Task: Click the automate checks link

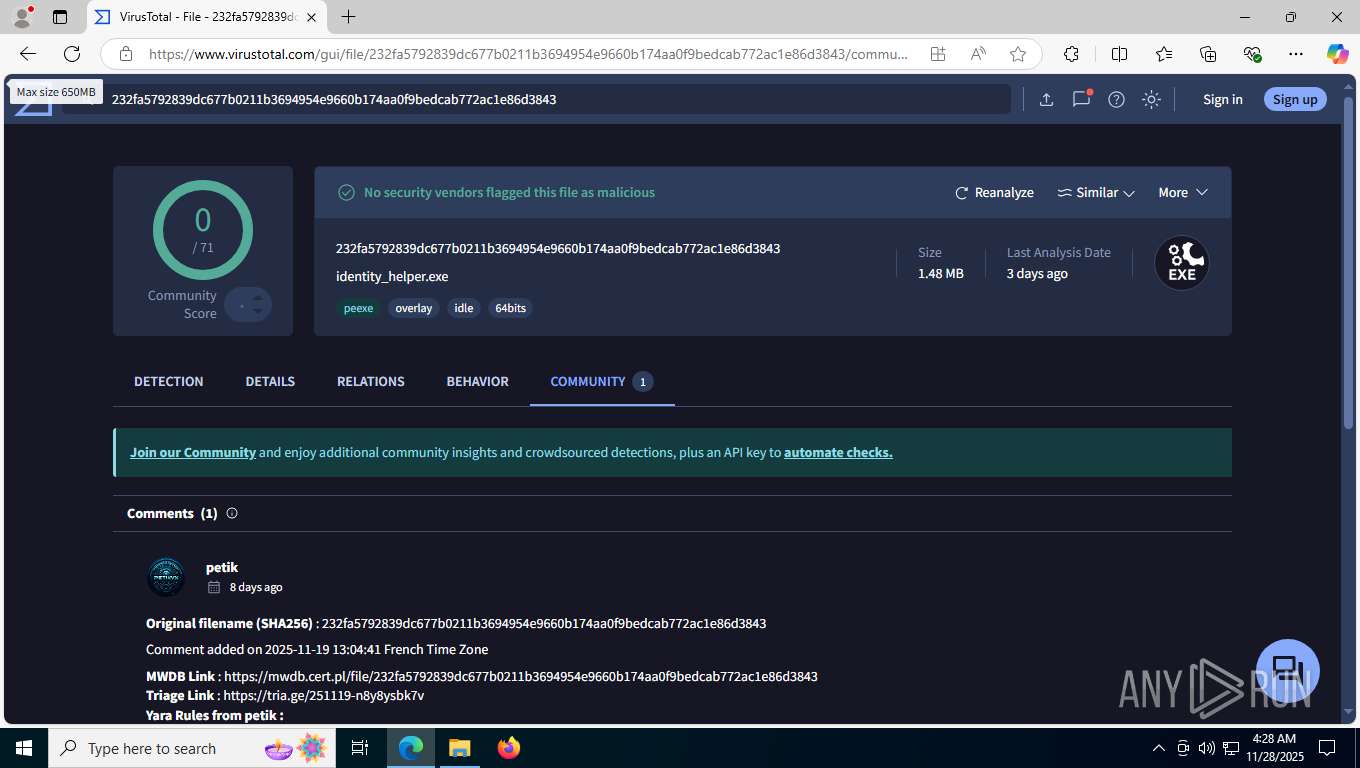Action: [x=838, y=452]
